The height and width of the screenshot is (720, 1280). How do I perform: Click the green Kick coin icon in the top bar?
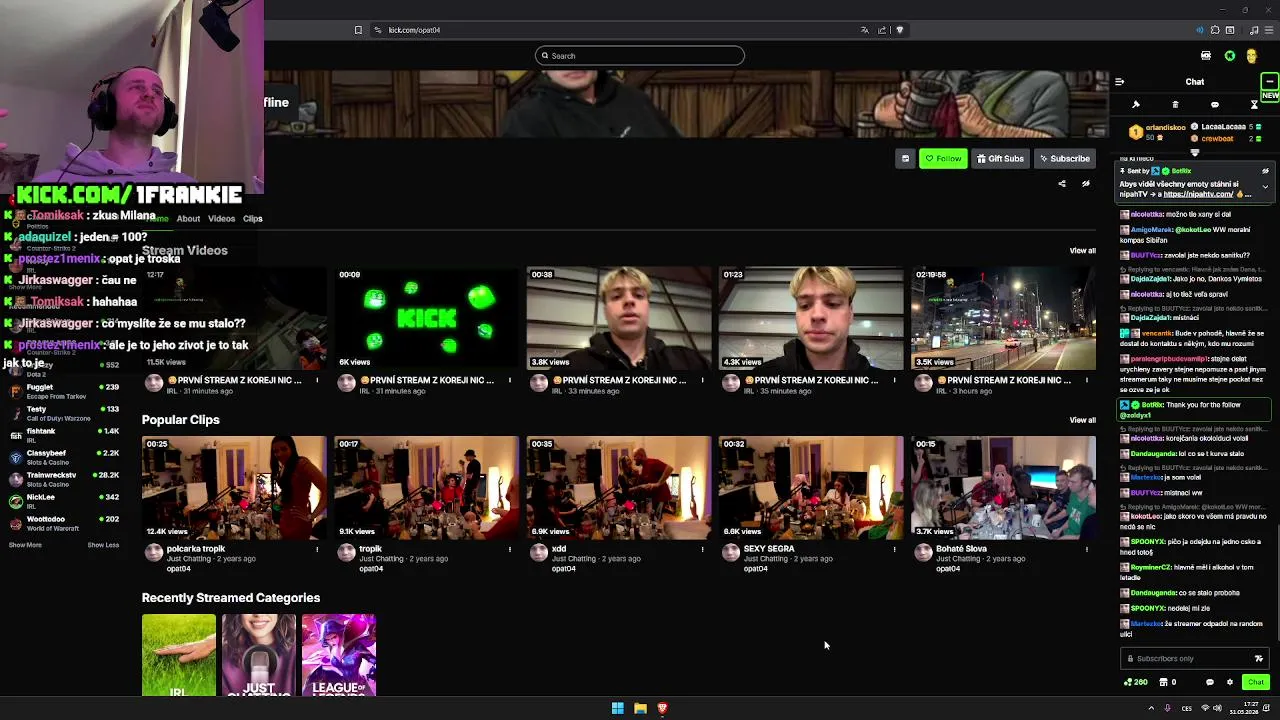[1230, 56]
